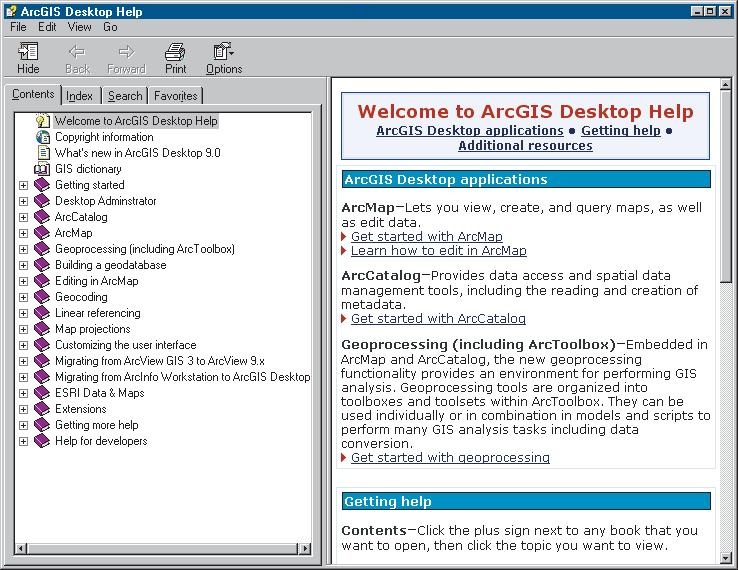Click the help pane vertical scrollbar thumb
The height and width of the screenshot is (570, 738).
coord(725,187)
